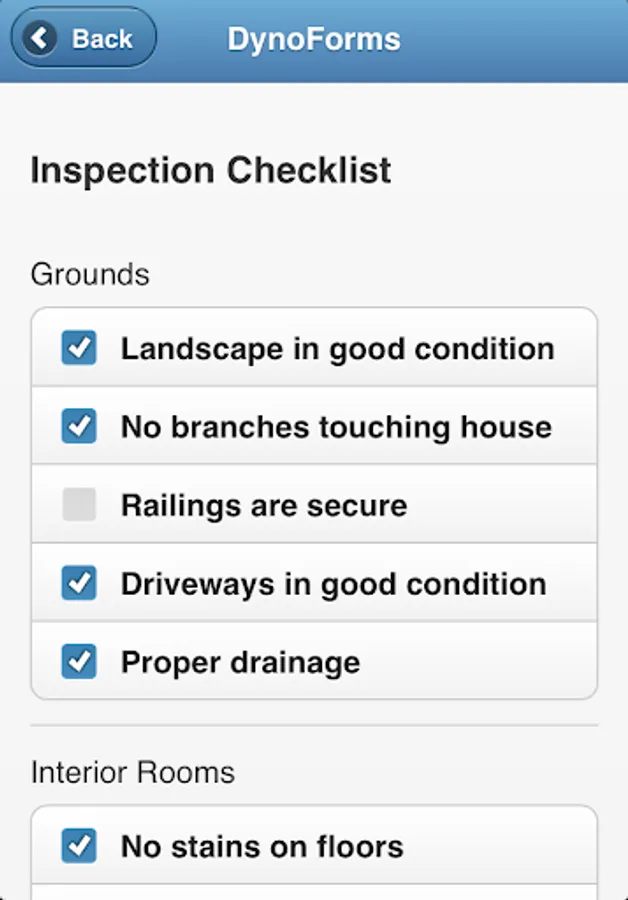Click the DynoForms title in the header
Screen dimensions: 628x900
(x=314, y=39)
